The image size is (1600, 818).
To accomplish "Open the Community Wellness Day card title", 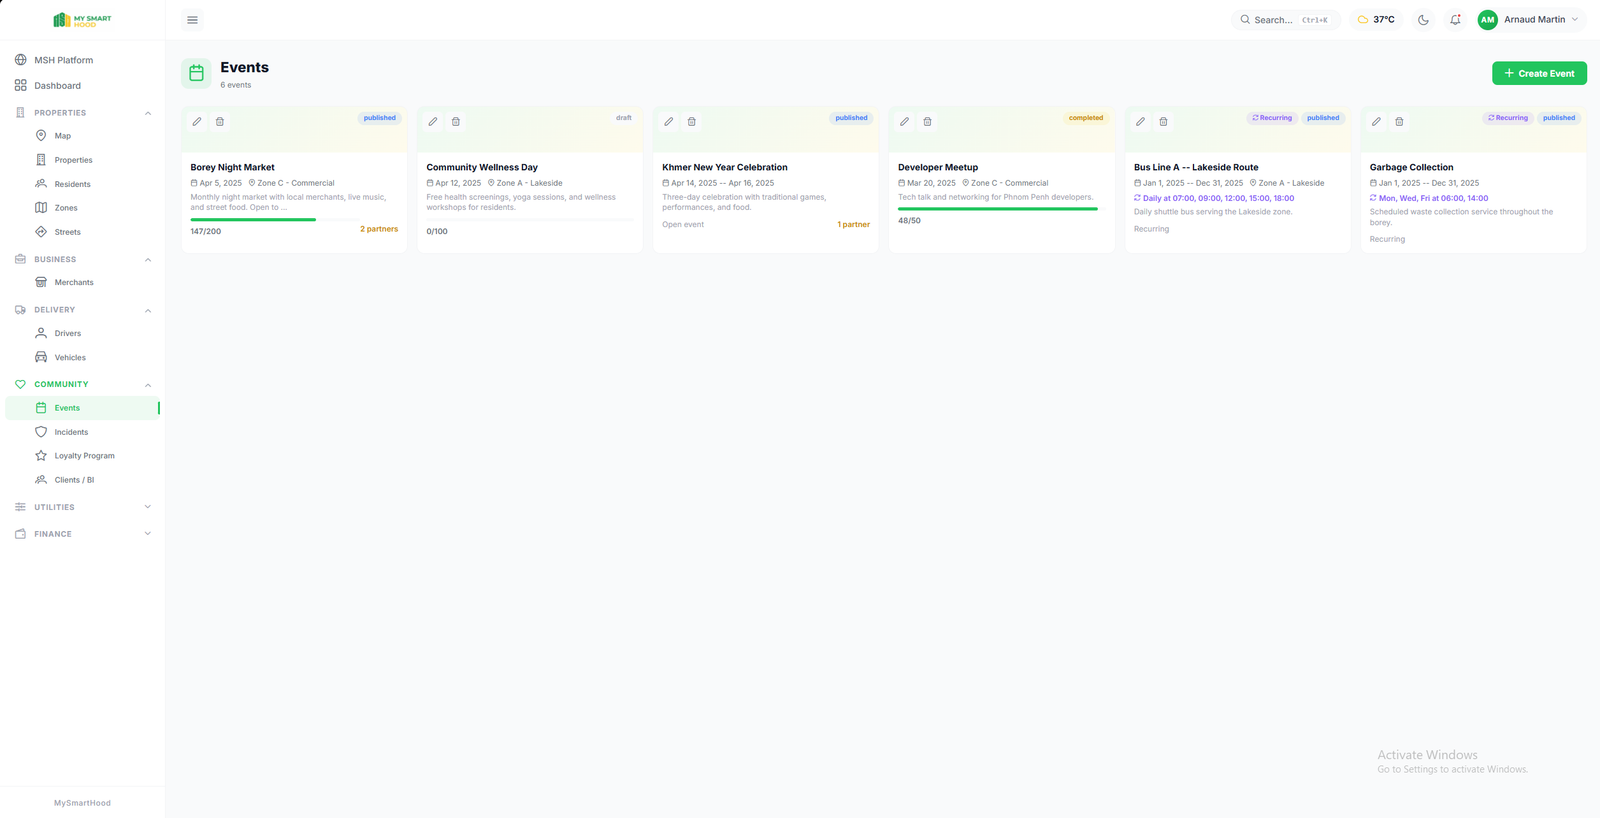I will coord(482,168).
